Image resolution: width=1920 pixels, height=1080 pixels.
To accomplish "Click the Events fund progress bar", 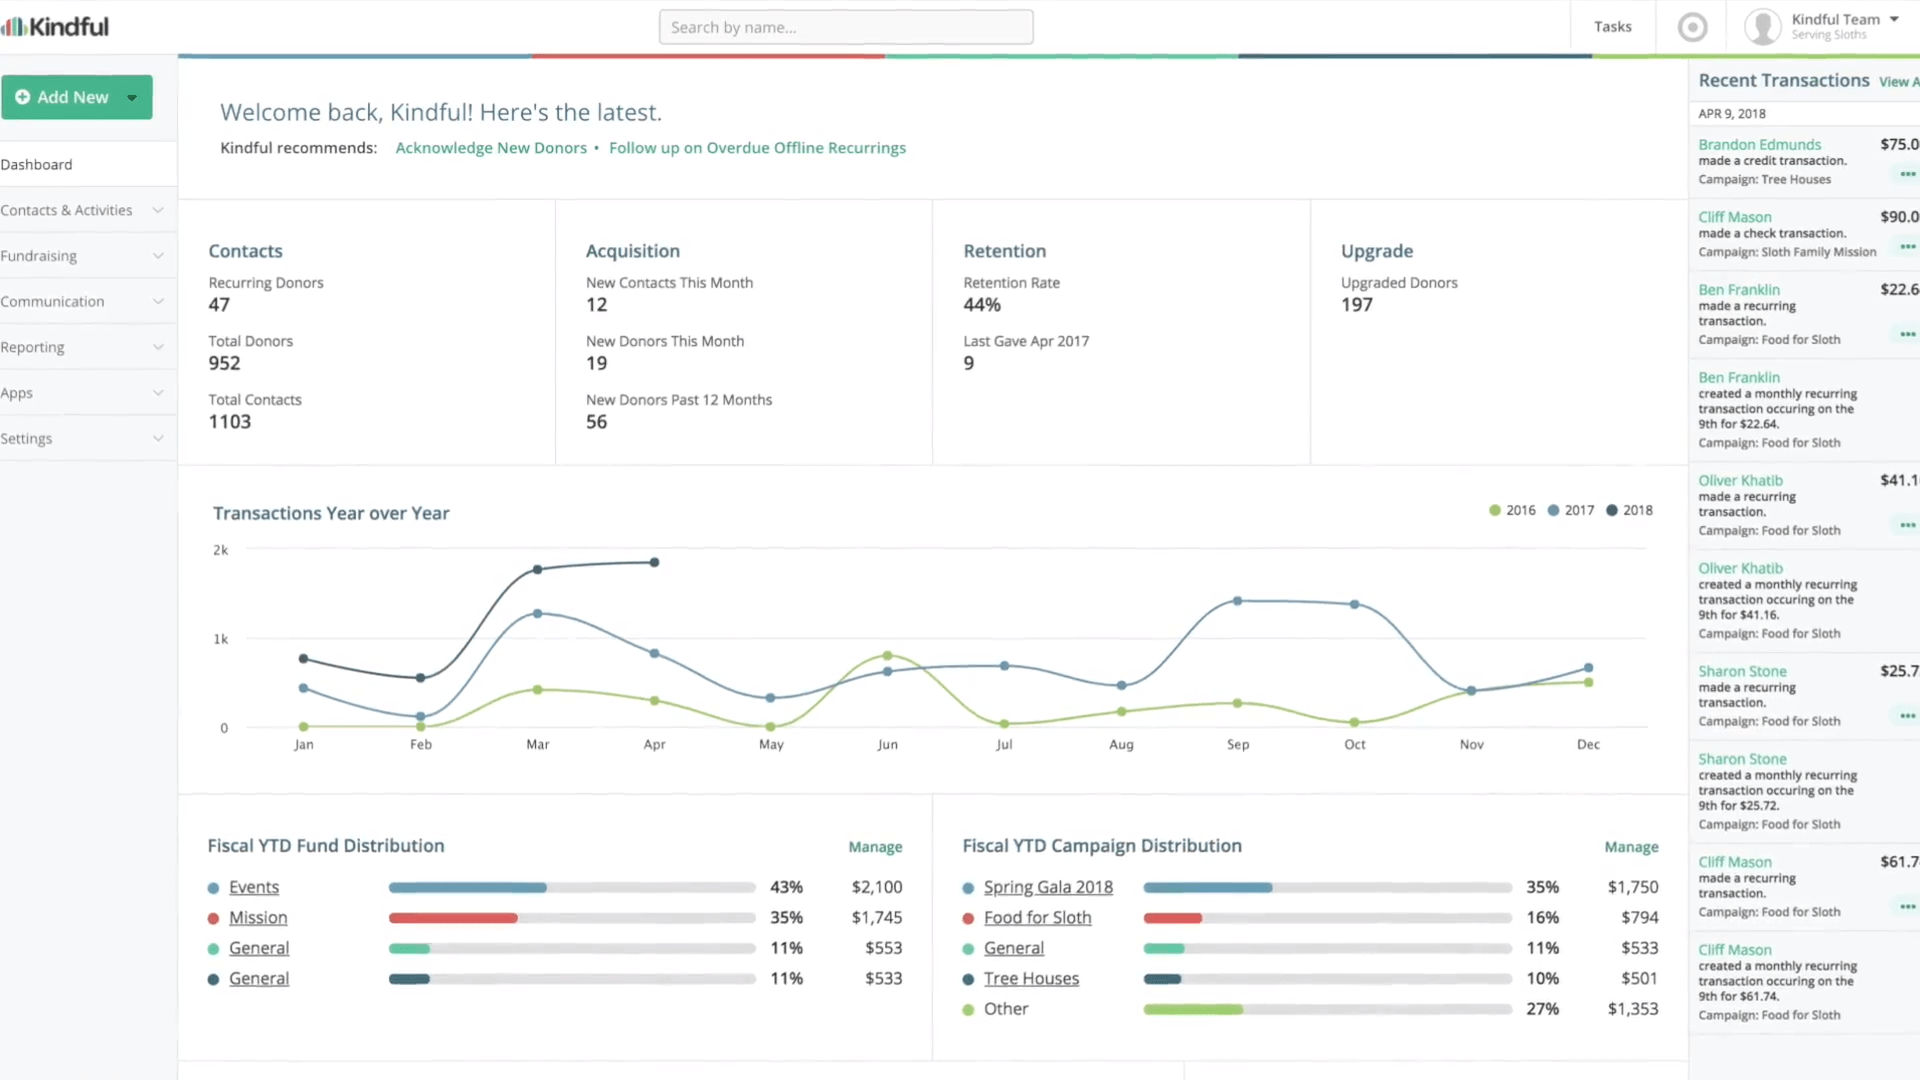I will pyautogui.click(x=571, y=888).
